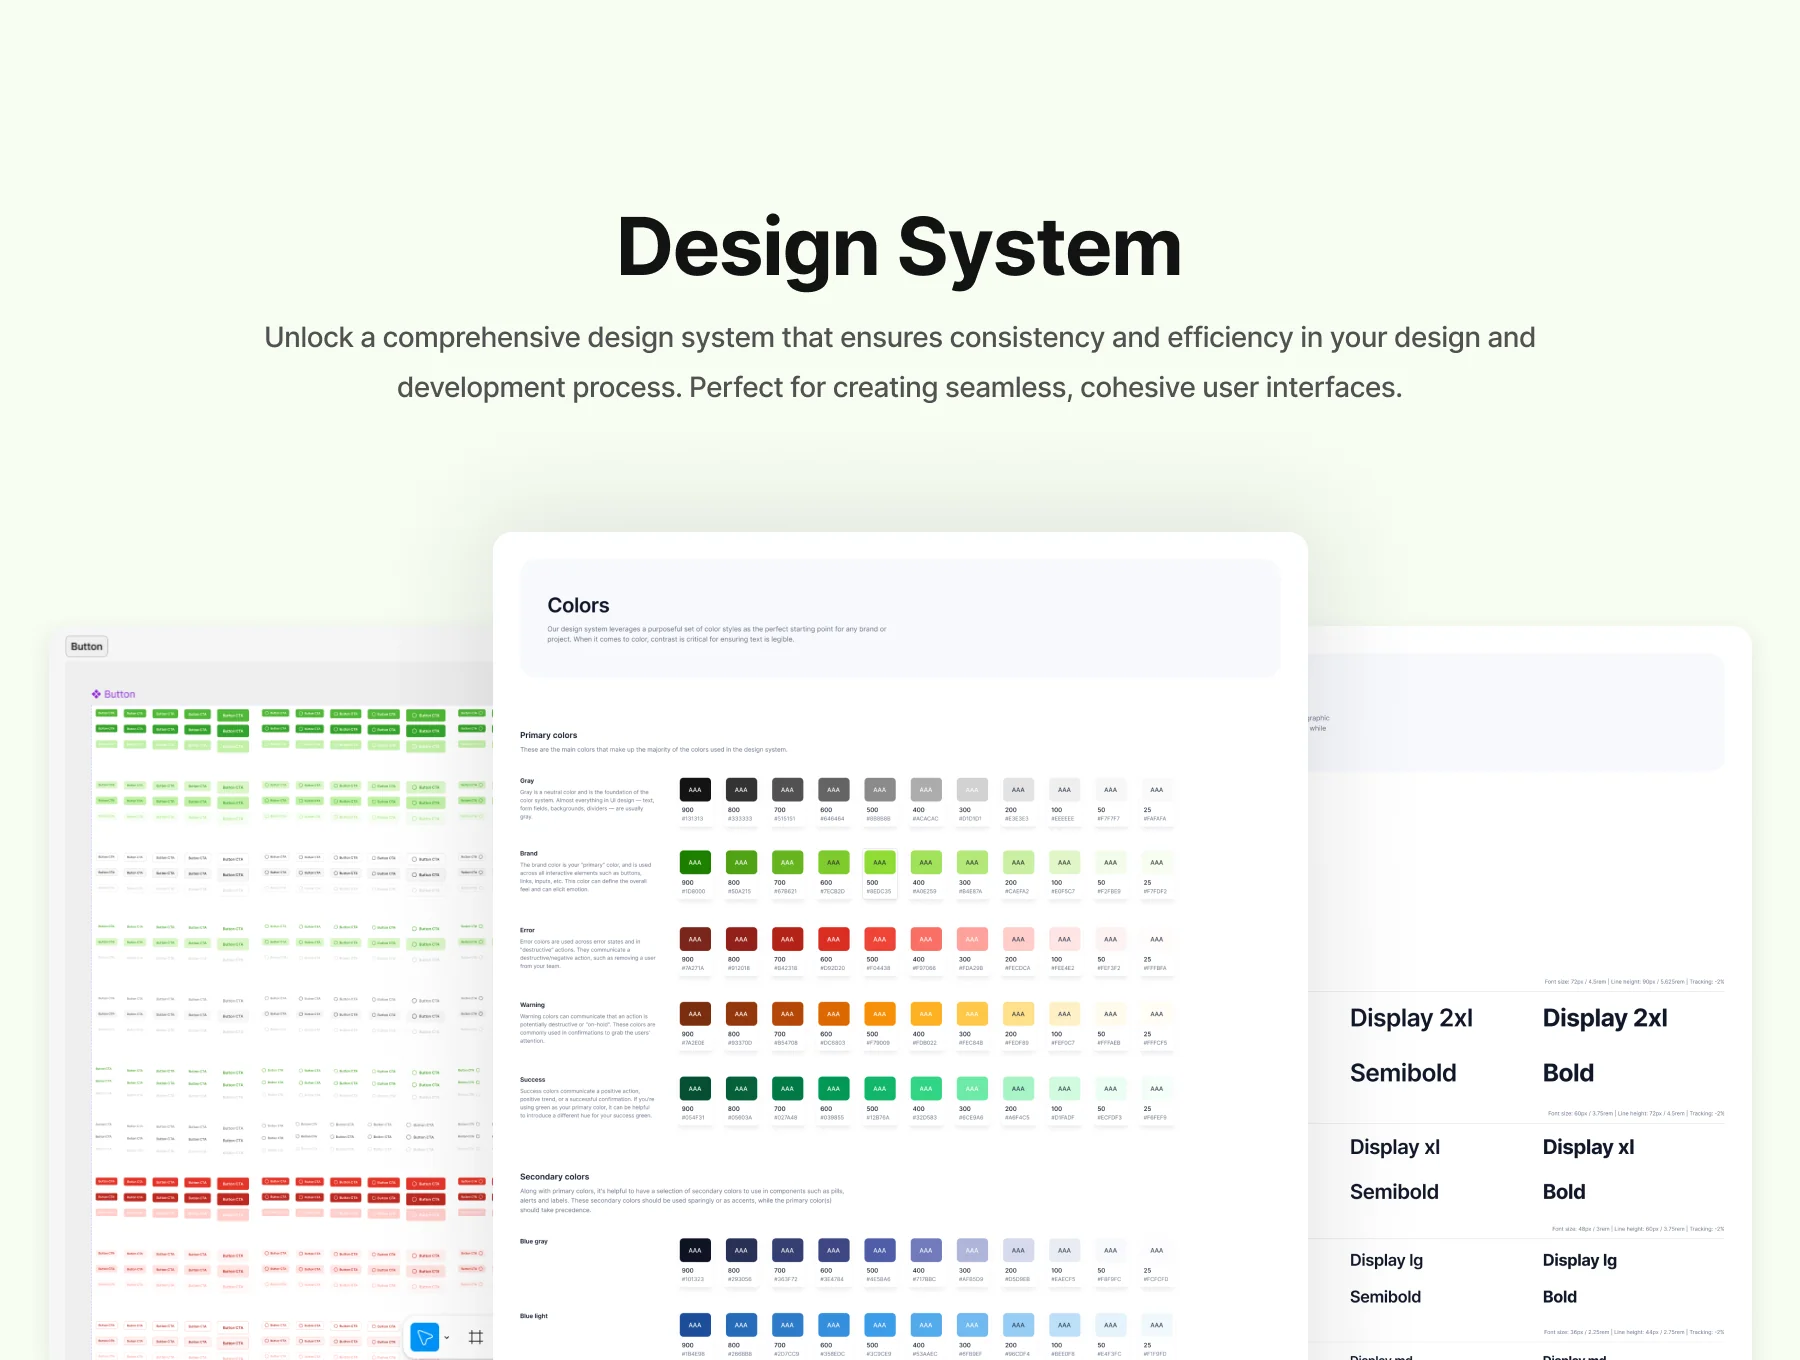
Task: Pick the Gray 500 swatch
Action: 880,790
